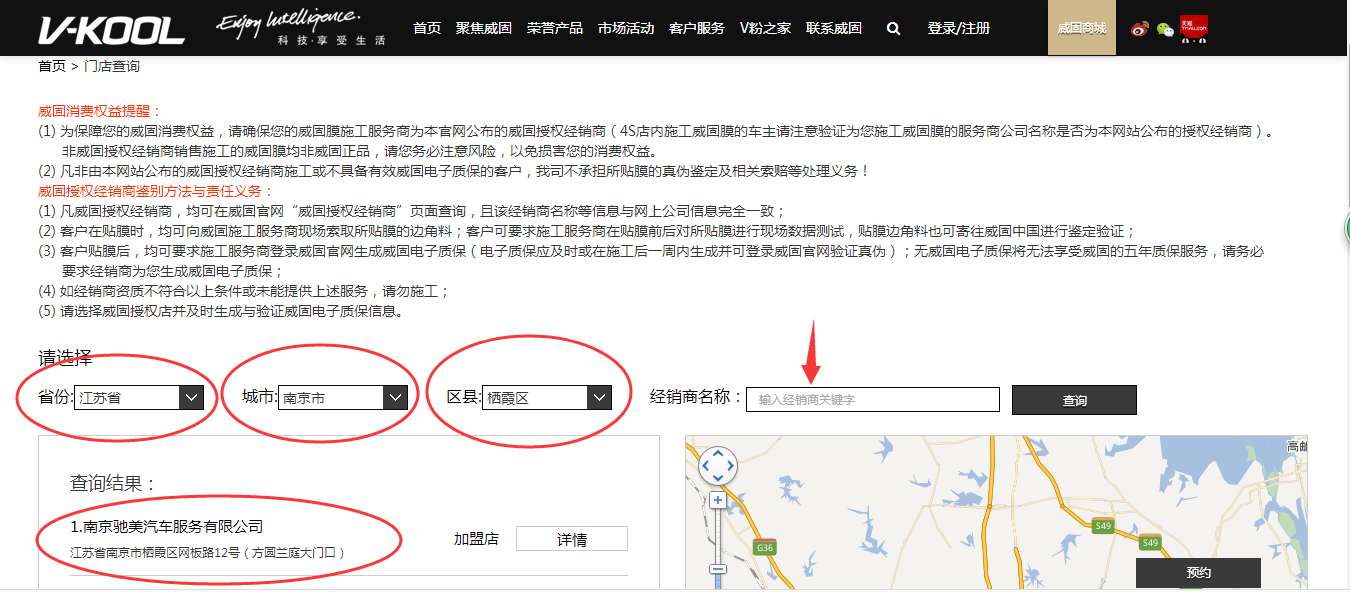Click the map zoom slider track
Viewport: 1350px width, 592px height.
point(717,535)
